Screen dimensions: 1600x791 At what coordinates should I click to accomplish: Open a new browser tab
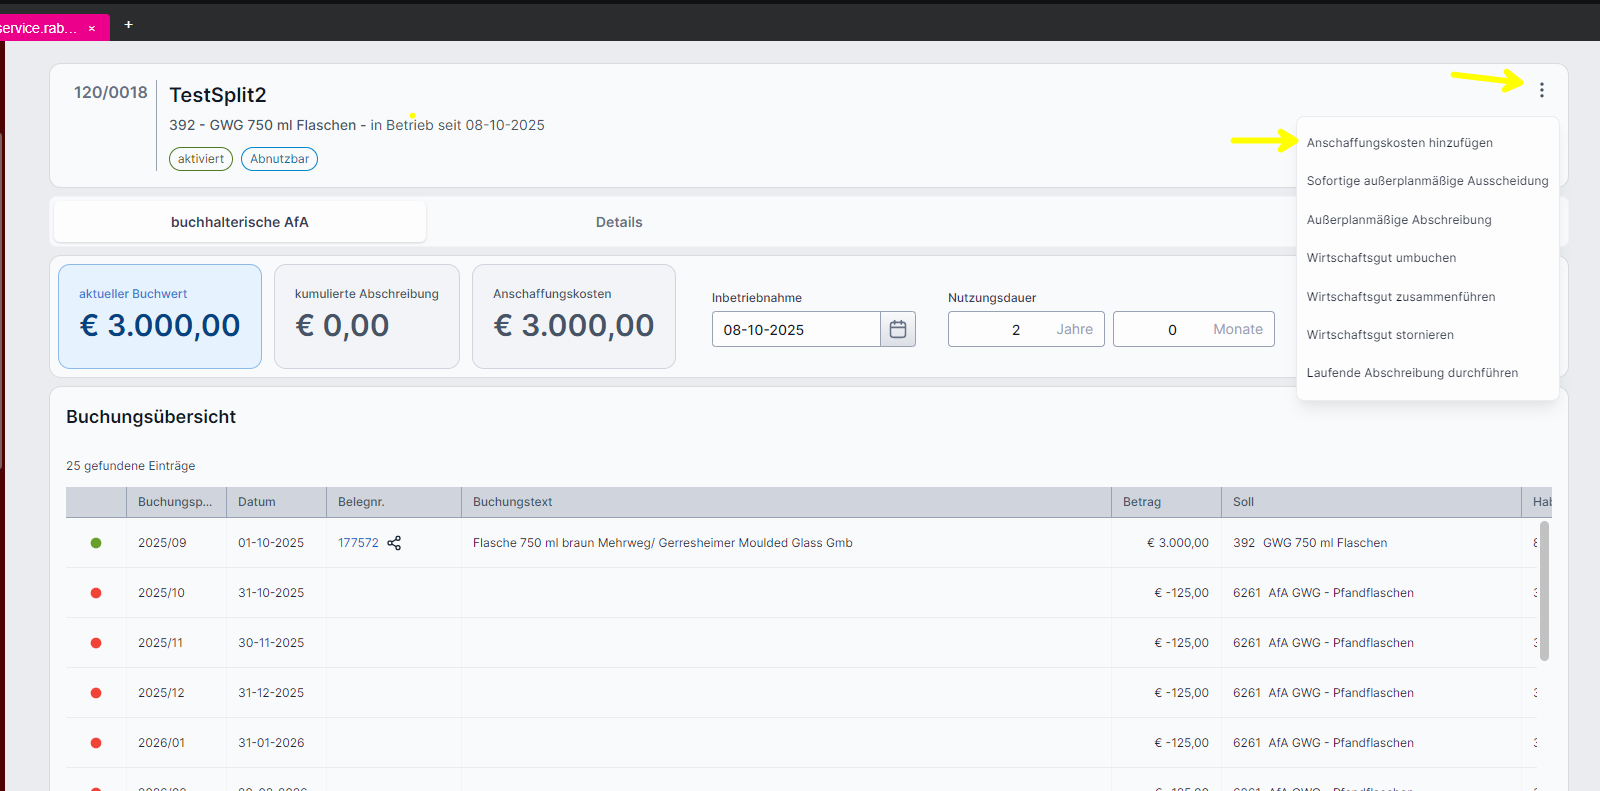tap(128, 25)
